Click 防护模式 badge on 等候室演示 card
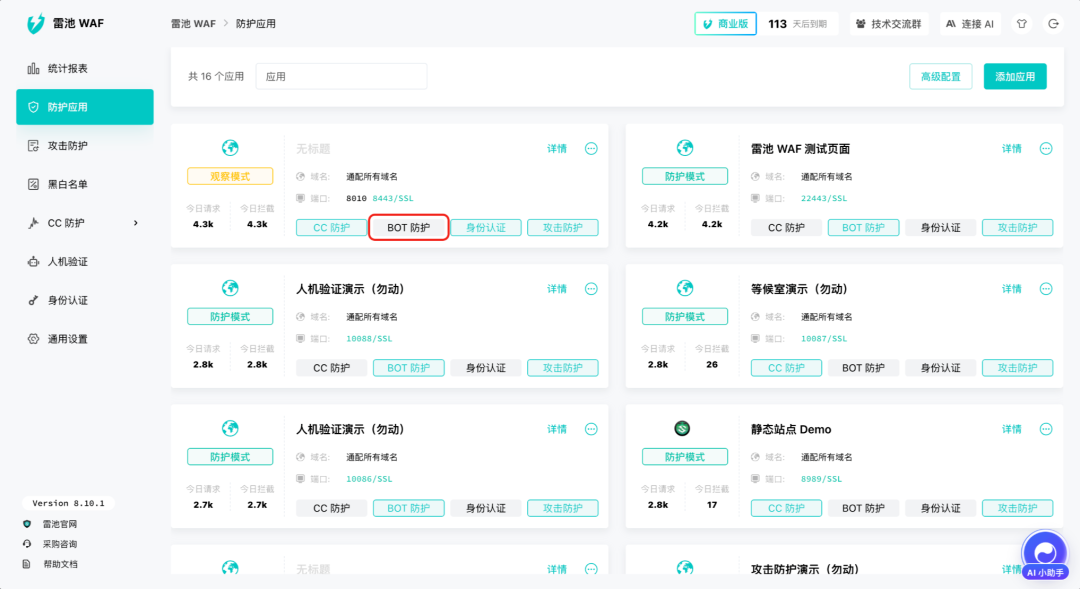Image resolution: width=1080 pixels, height=589 pixels. coord(684,316)
